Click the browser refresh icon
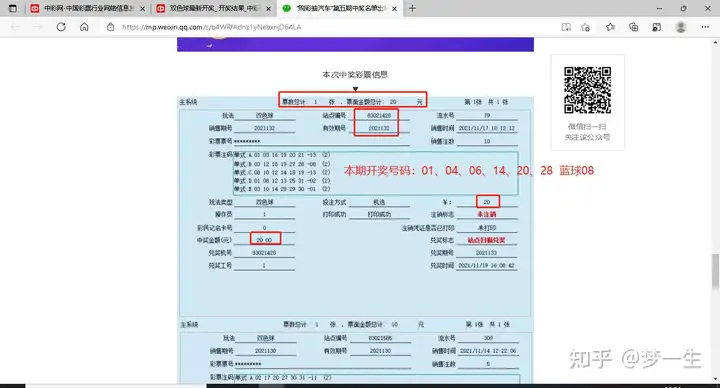The image size is (720, 388). pos(61,27)
